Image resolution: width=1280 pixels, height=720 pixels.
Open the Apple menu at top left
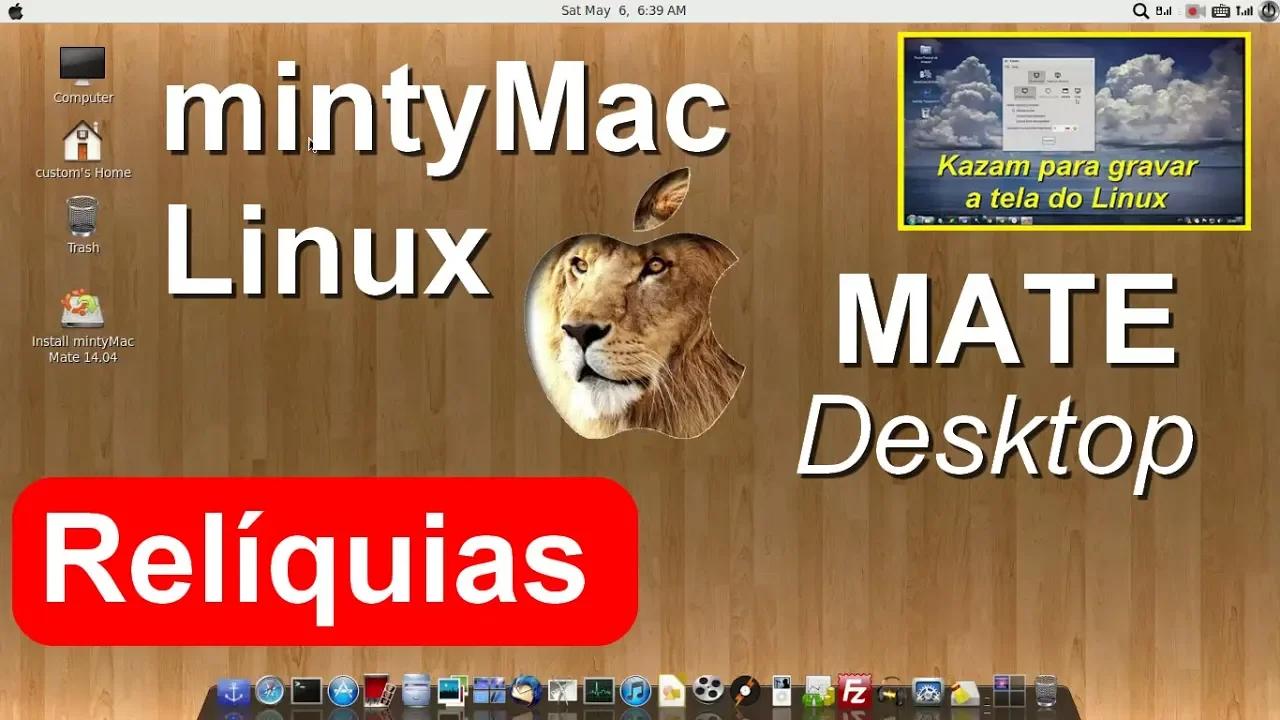tap(15, 10)
